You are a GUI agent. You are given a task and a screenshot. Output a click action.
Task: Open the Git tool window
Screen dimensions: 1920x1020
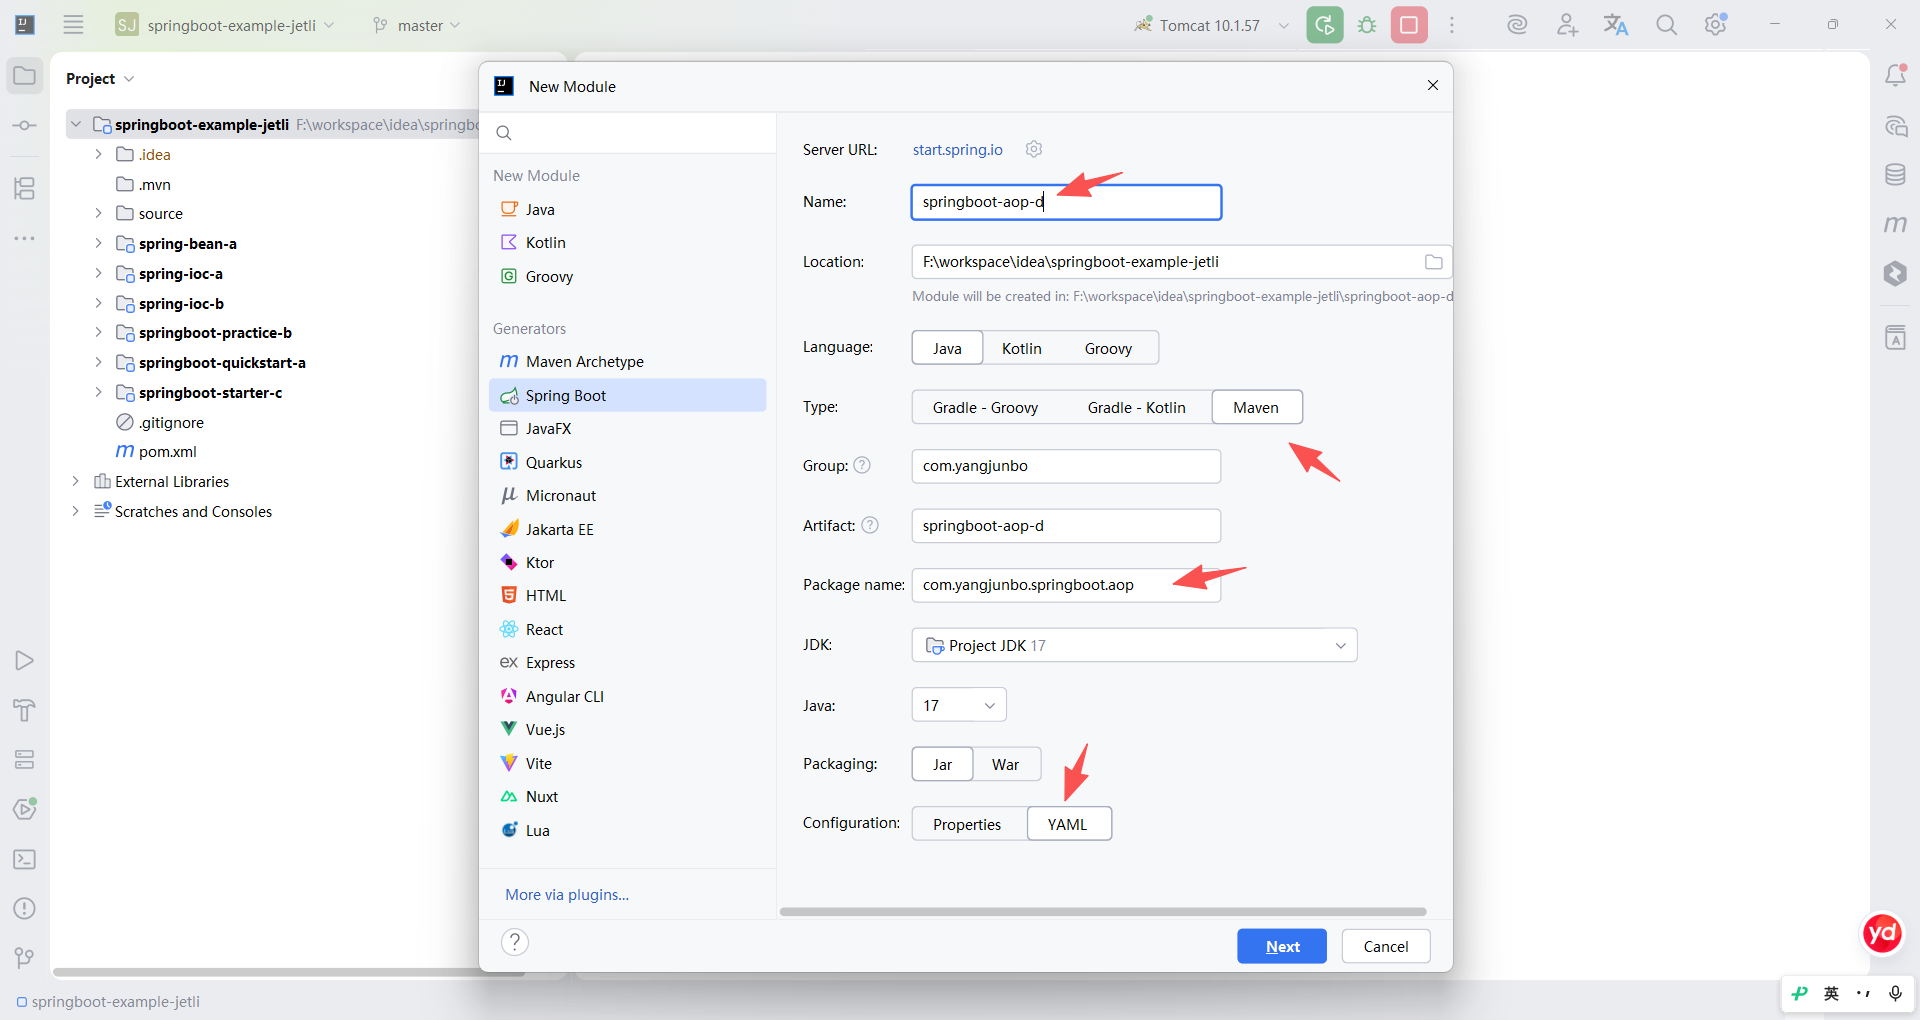pos(25,958)
